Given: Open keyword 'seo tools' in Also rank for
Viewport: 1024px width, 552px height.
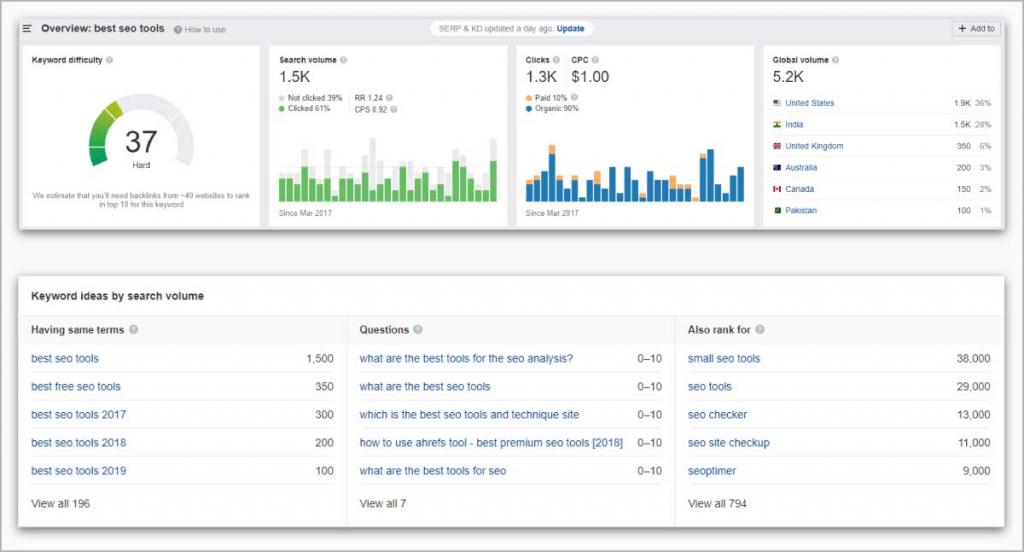Looking at the screenshot, I should 709,387.
